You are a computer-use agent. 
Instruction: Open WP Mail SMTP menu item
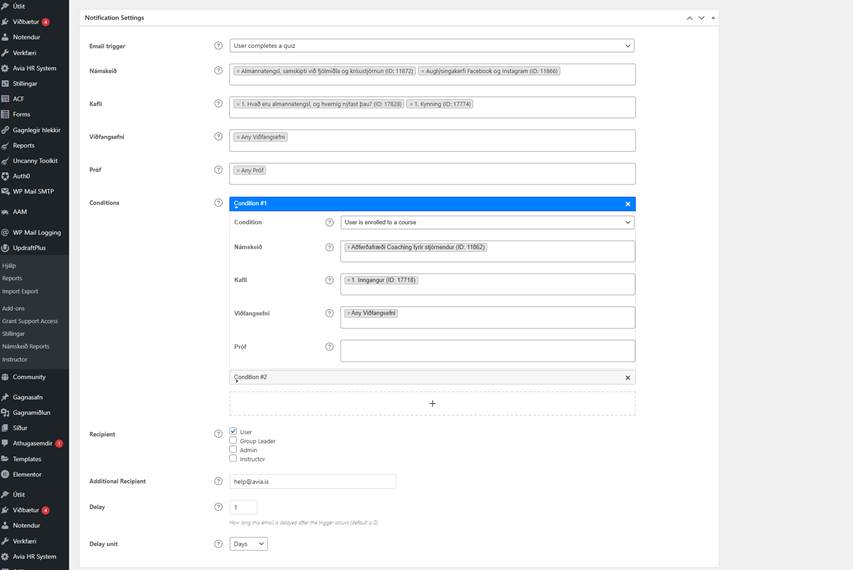[x=33, y=191]
